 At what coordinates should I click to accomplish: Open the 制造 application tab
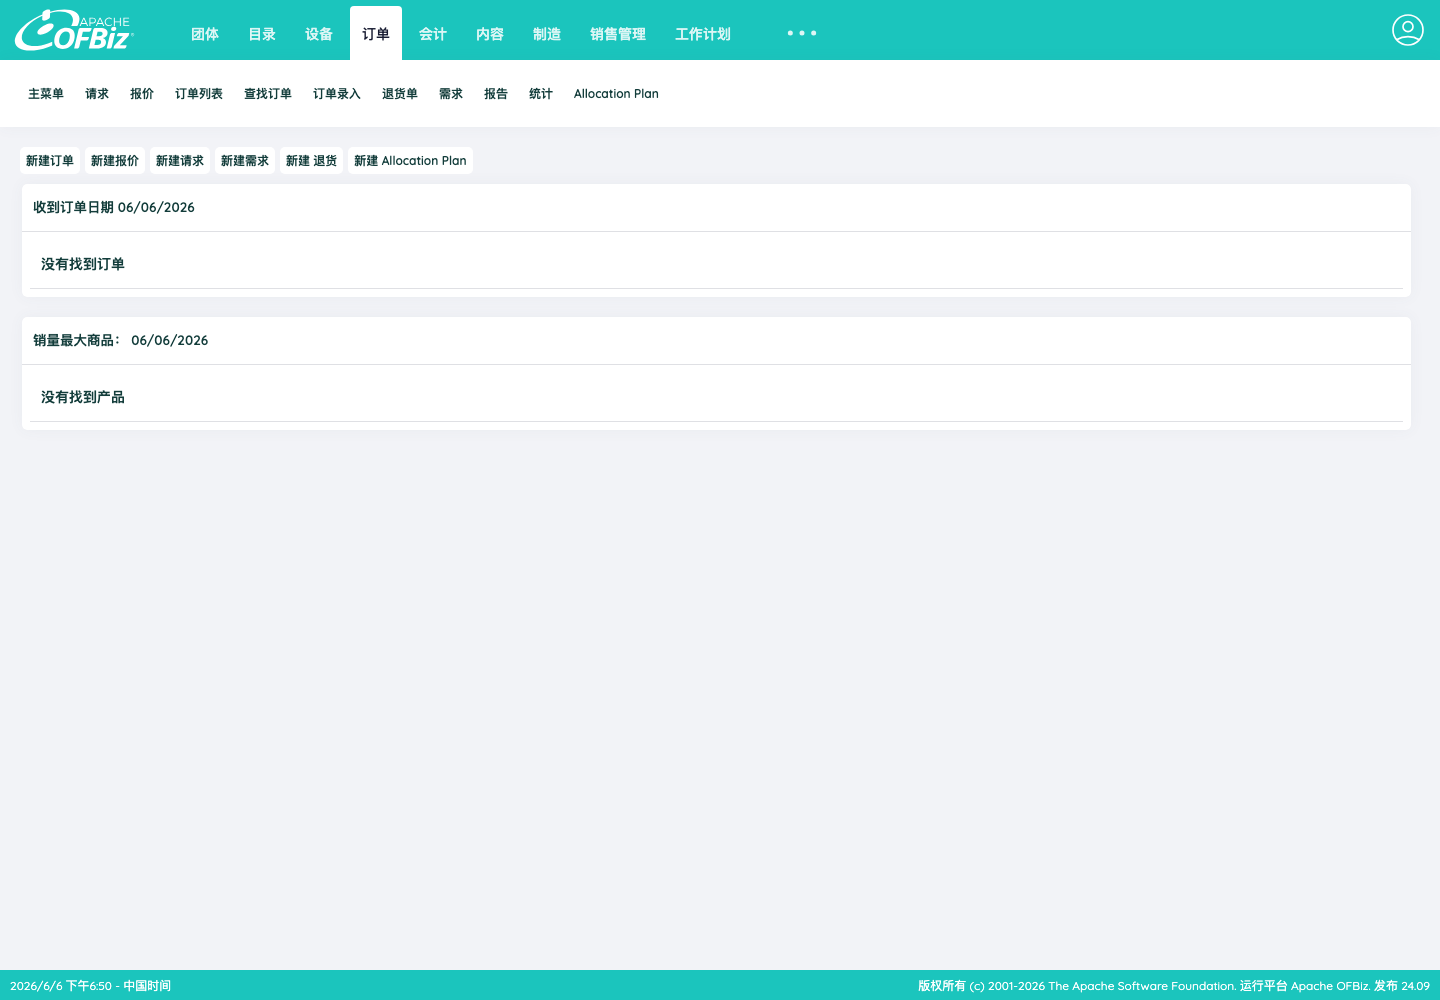pyautogui.click(x=547, y=34)
